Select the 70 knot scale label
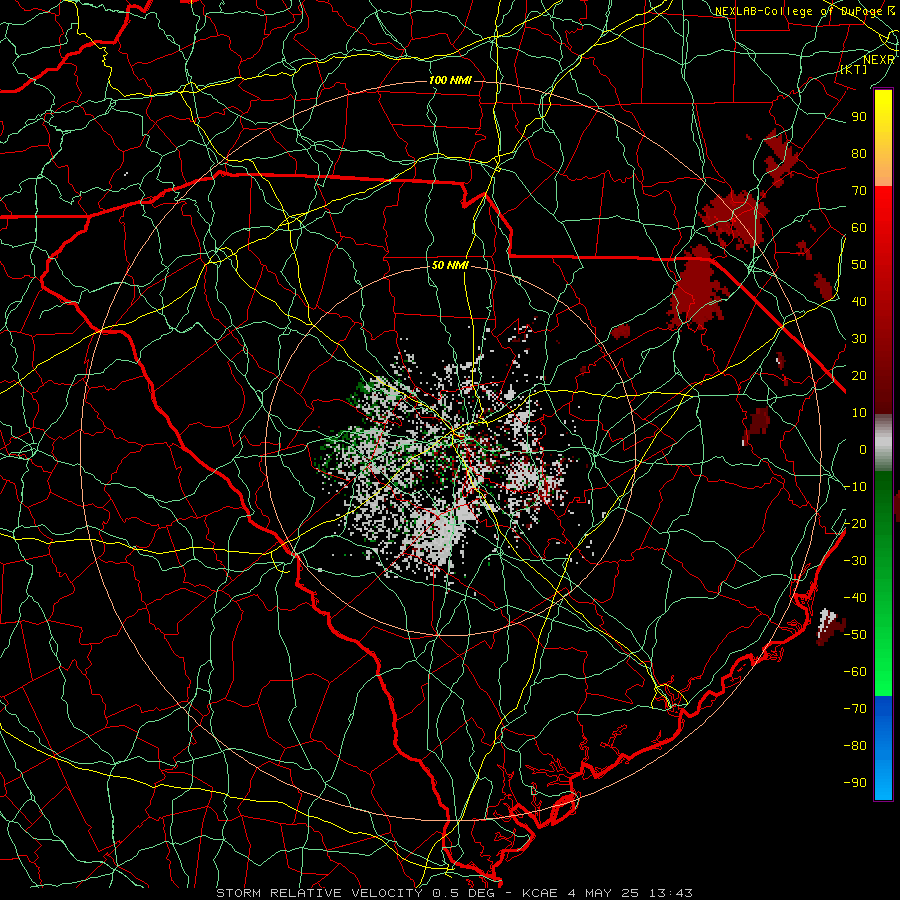Image resolution: width=900 pixels, height=900 pixels. click(859, 191)
